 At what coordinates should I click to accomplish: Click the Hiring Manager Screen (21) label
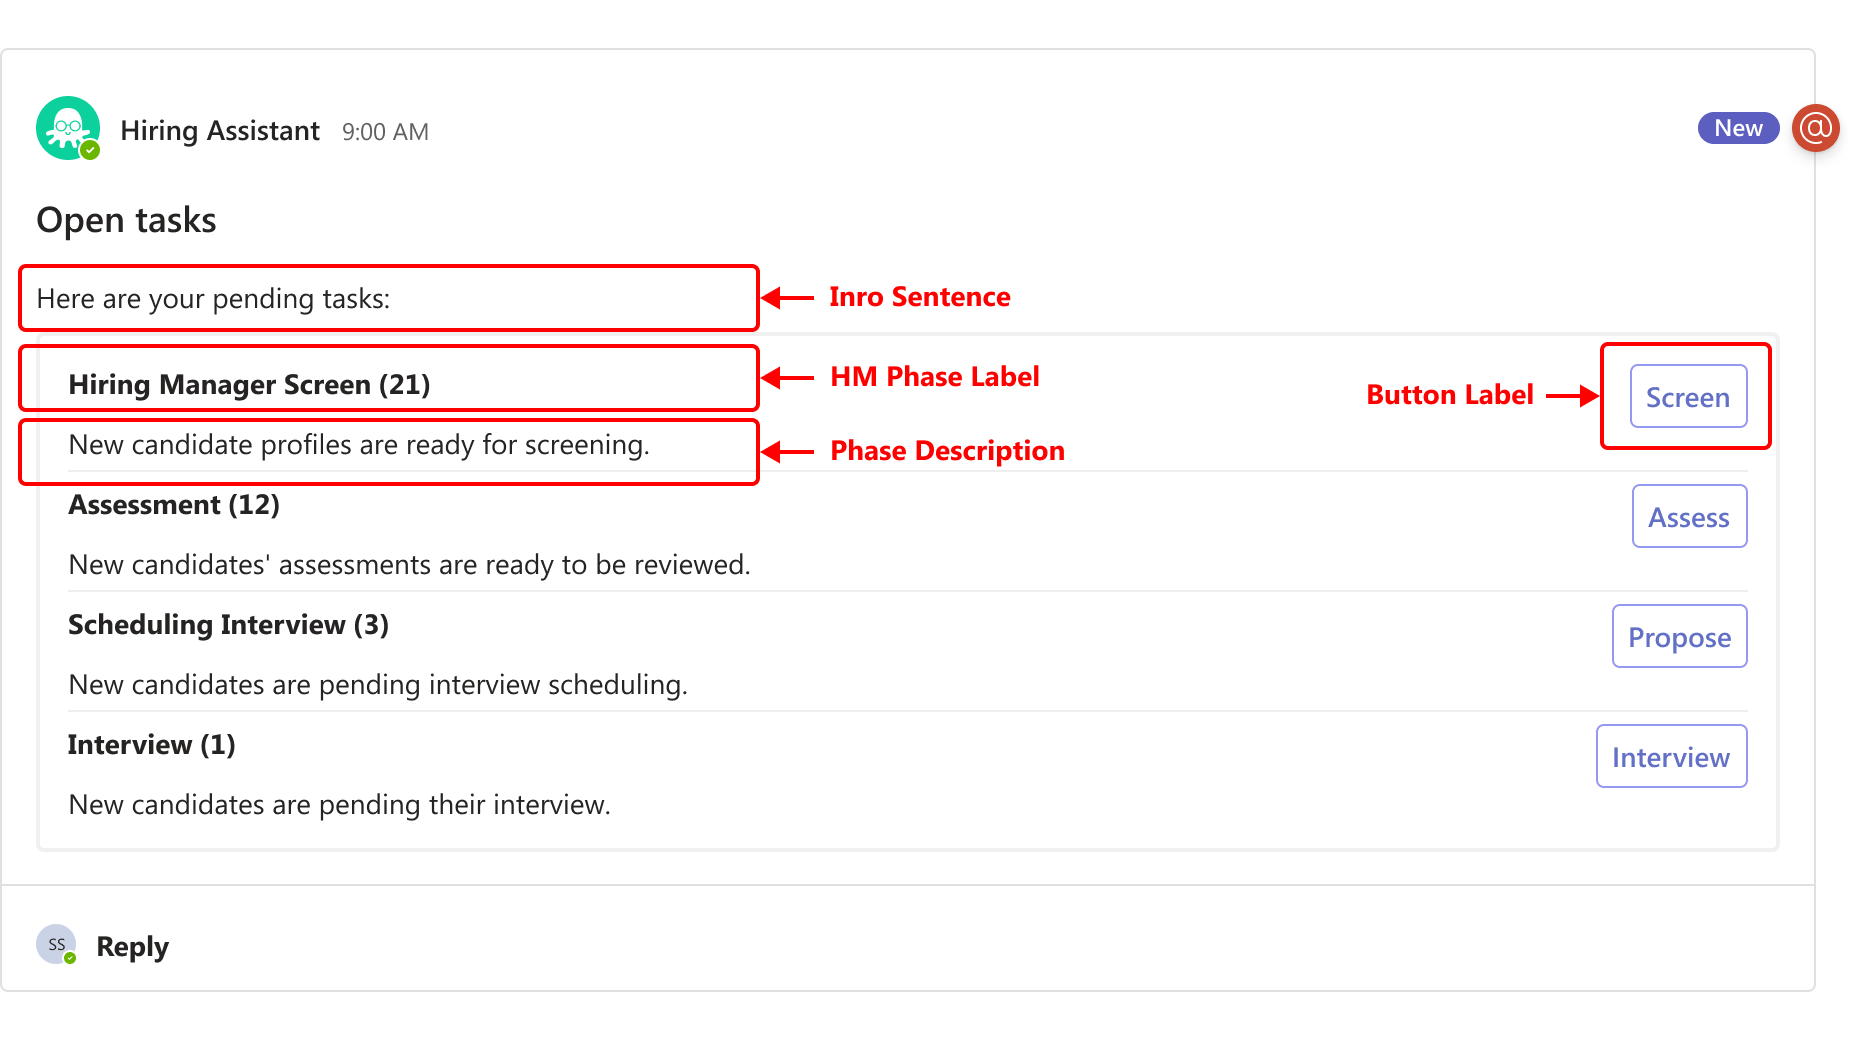(x=249, y=384)
